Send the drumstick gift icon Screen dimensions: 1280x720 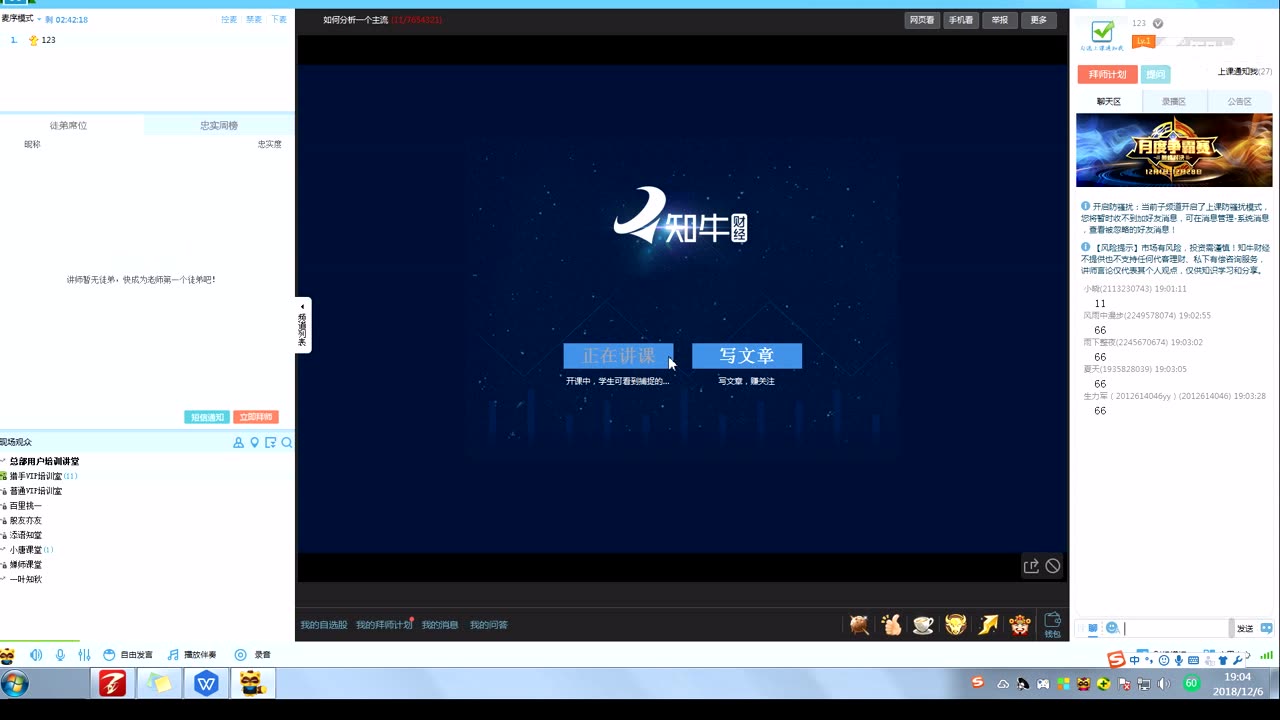(859, 625)
